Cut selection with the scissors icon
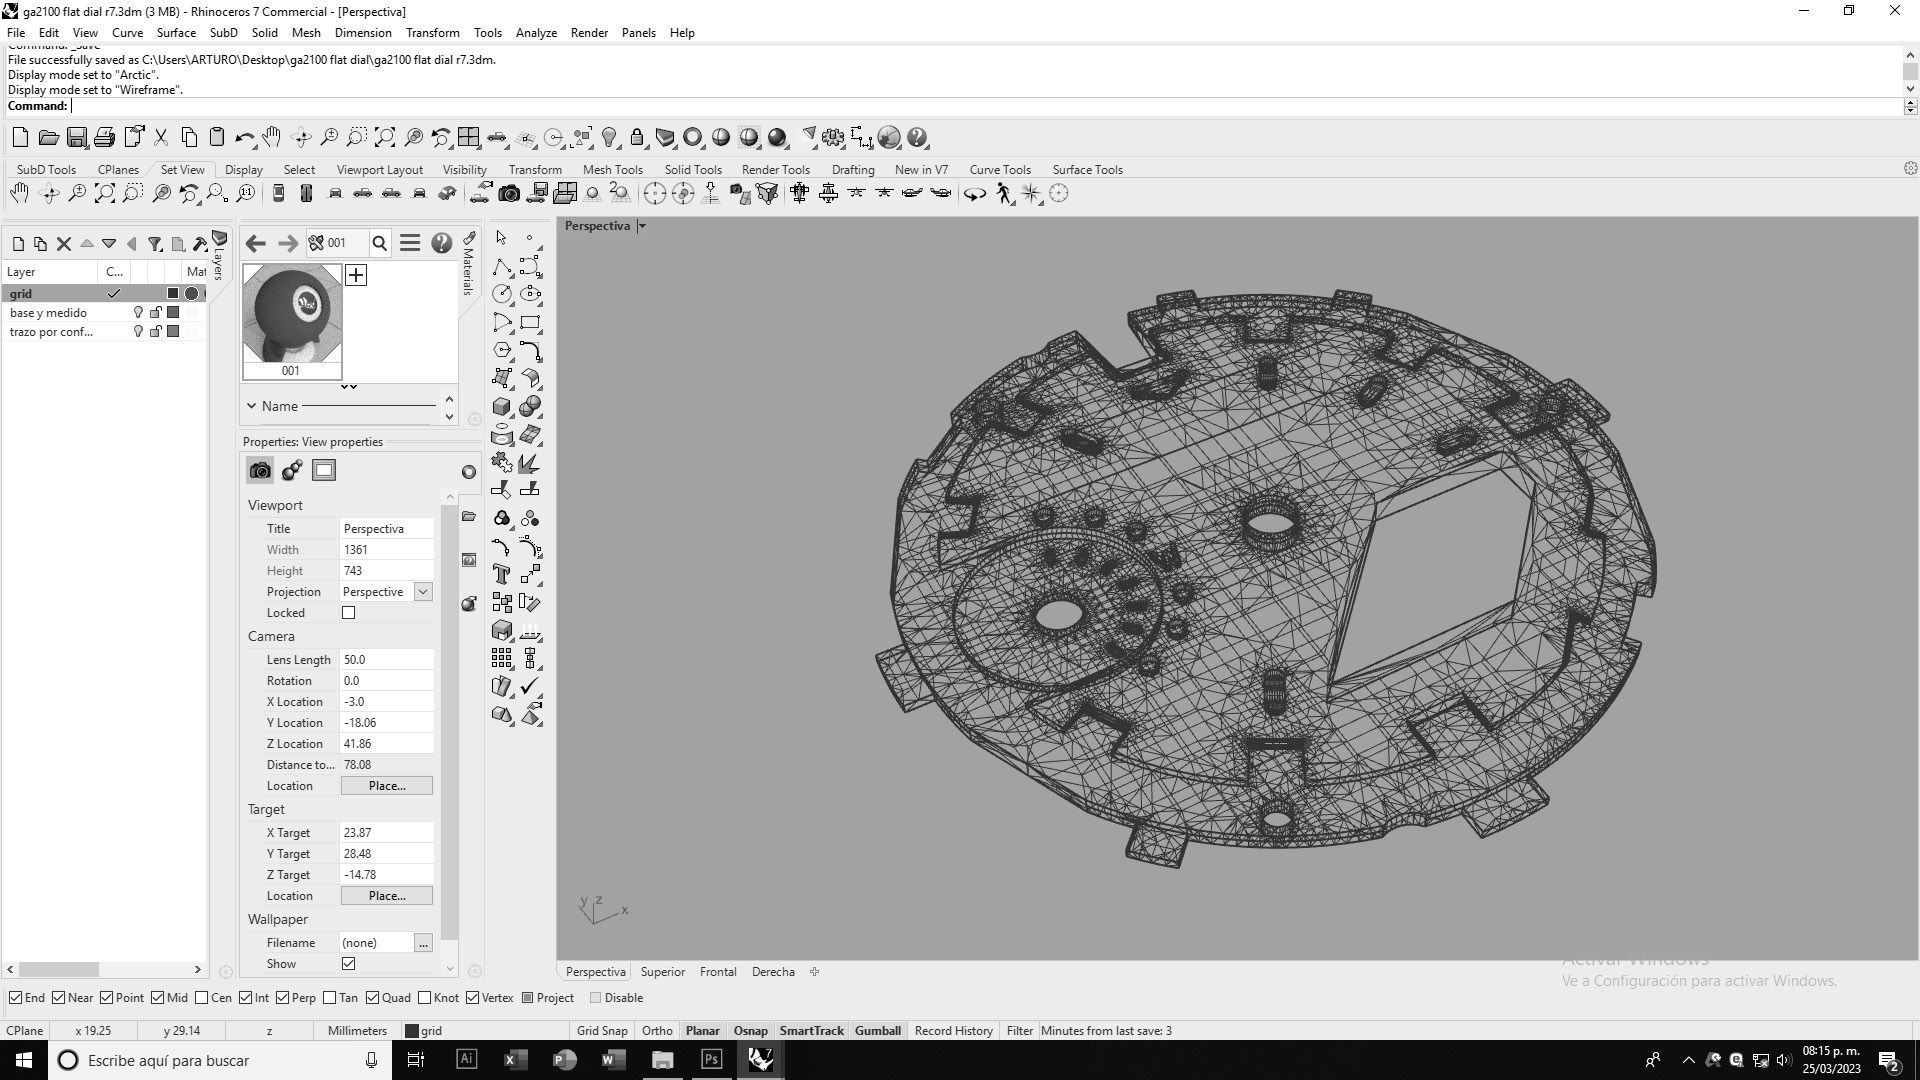Viewport: 1920px width, 1080px height. (x=160, y=138)
